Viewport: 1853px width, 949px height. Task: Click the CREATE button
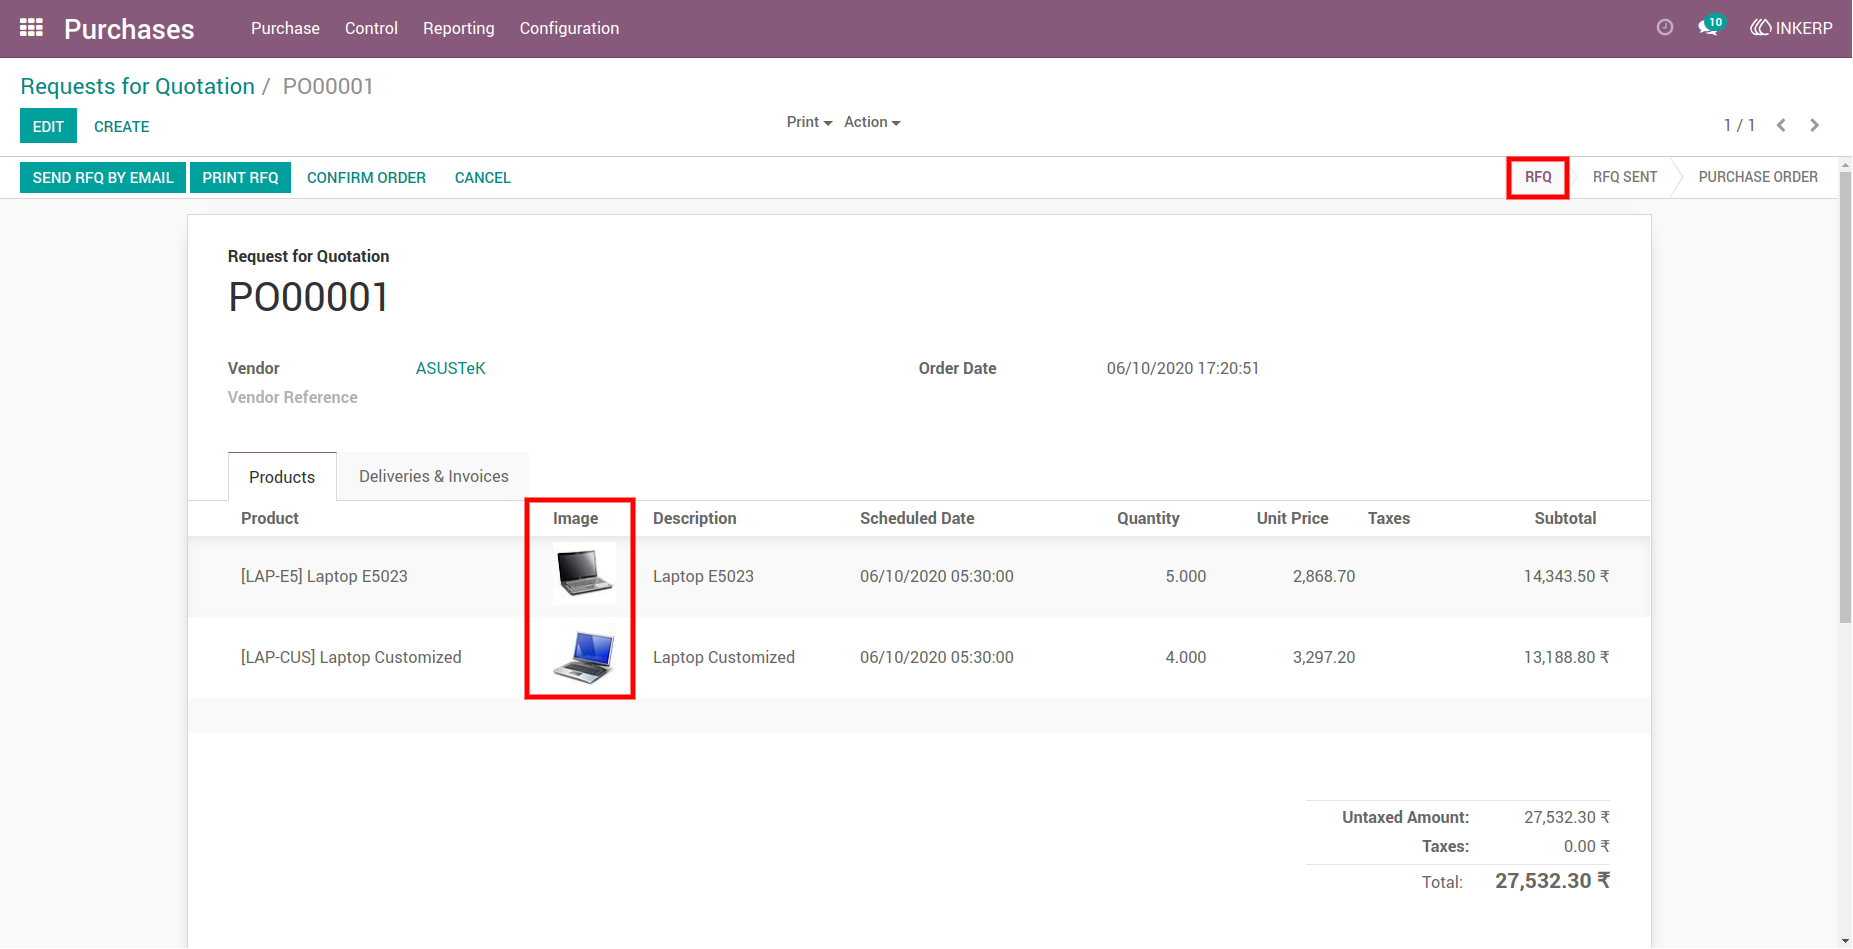click(x=122, y=126)
